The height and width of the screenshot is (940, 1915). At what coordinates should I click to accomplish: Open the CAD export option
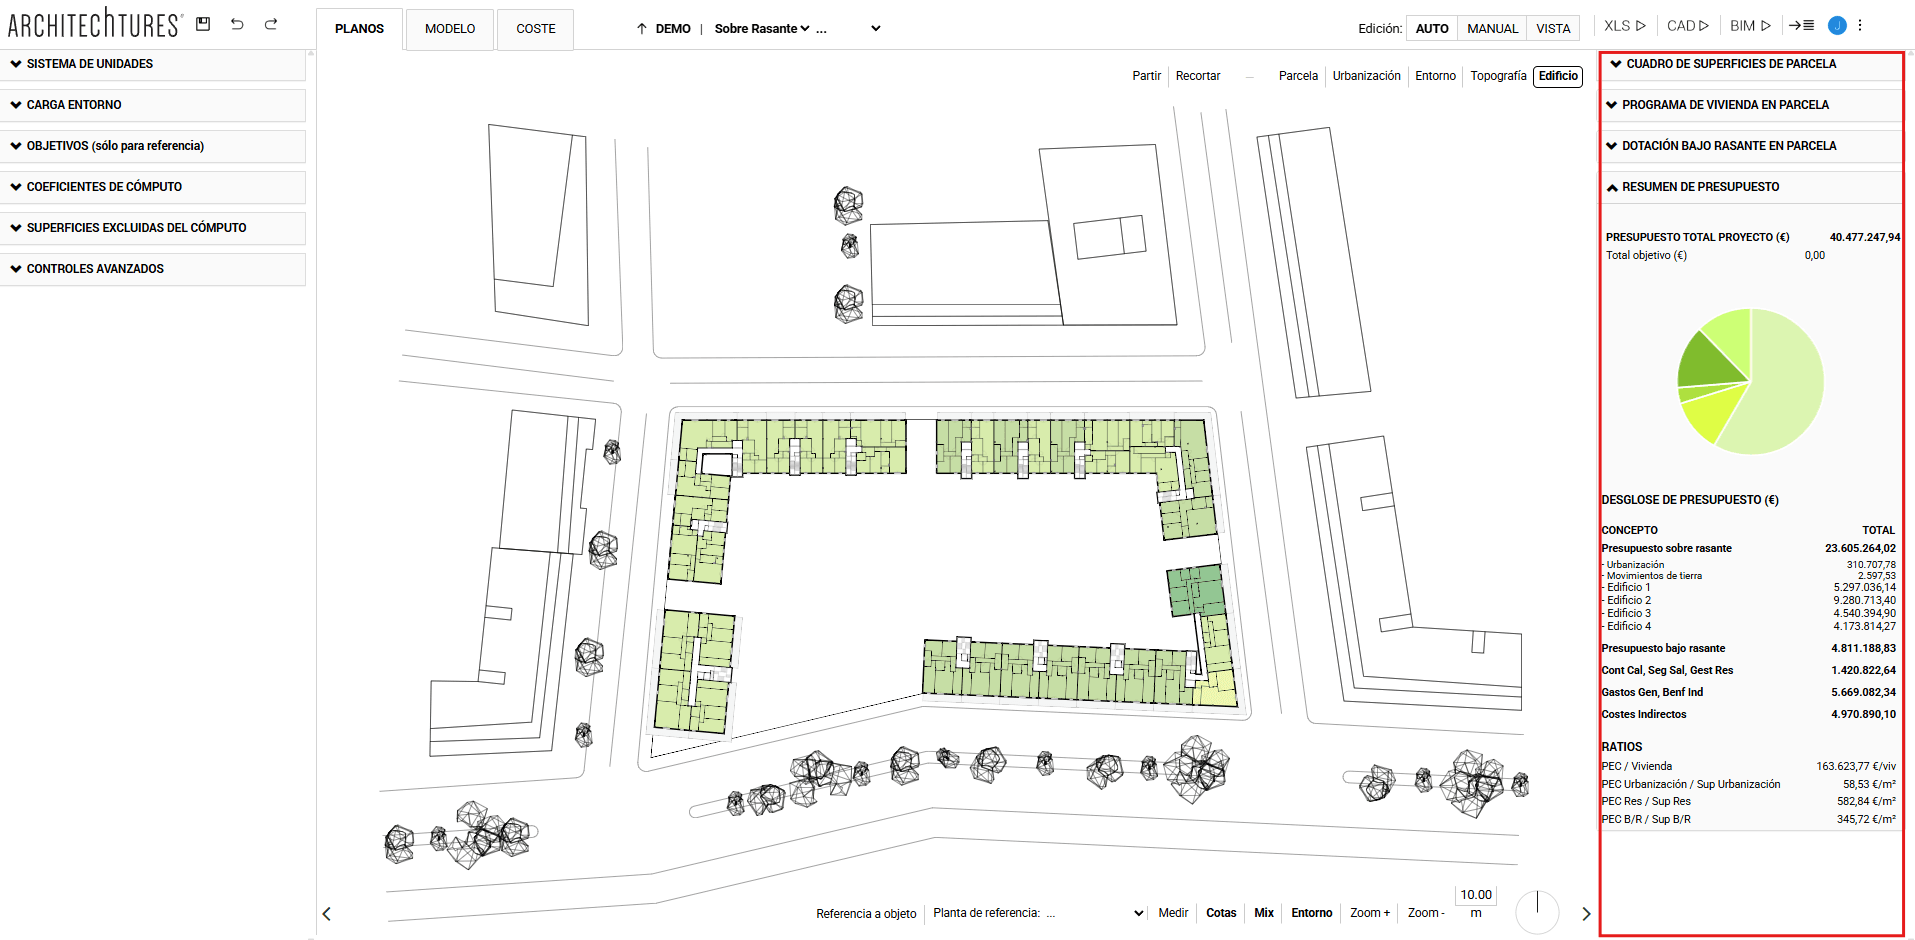1687,25
